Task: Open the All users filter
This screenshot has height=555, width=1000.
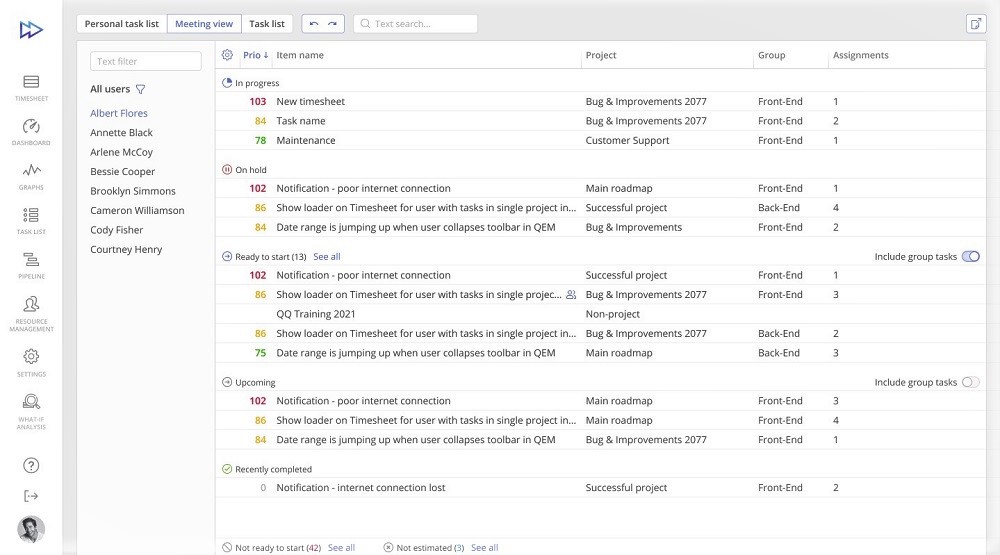Action: pyautogui.click(x=140, y=89)
